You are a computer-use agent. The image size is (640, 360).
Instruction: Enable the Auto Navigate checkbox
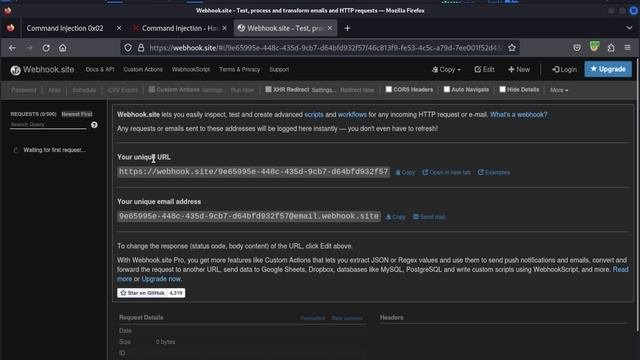point(447,89)
